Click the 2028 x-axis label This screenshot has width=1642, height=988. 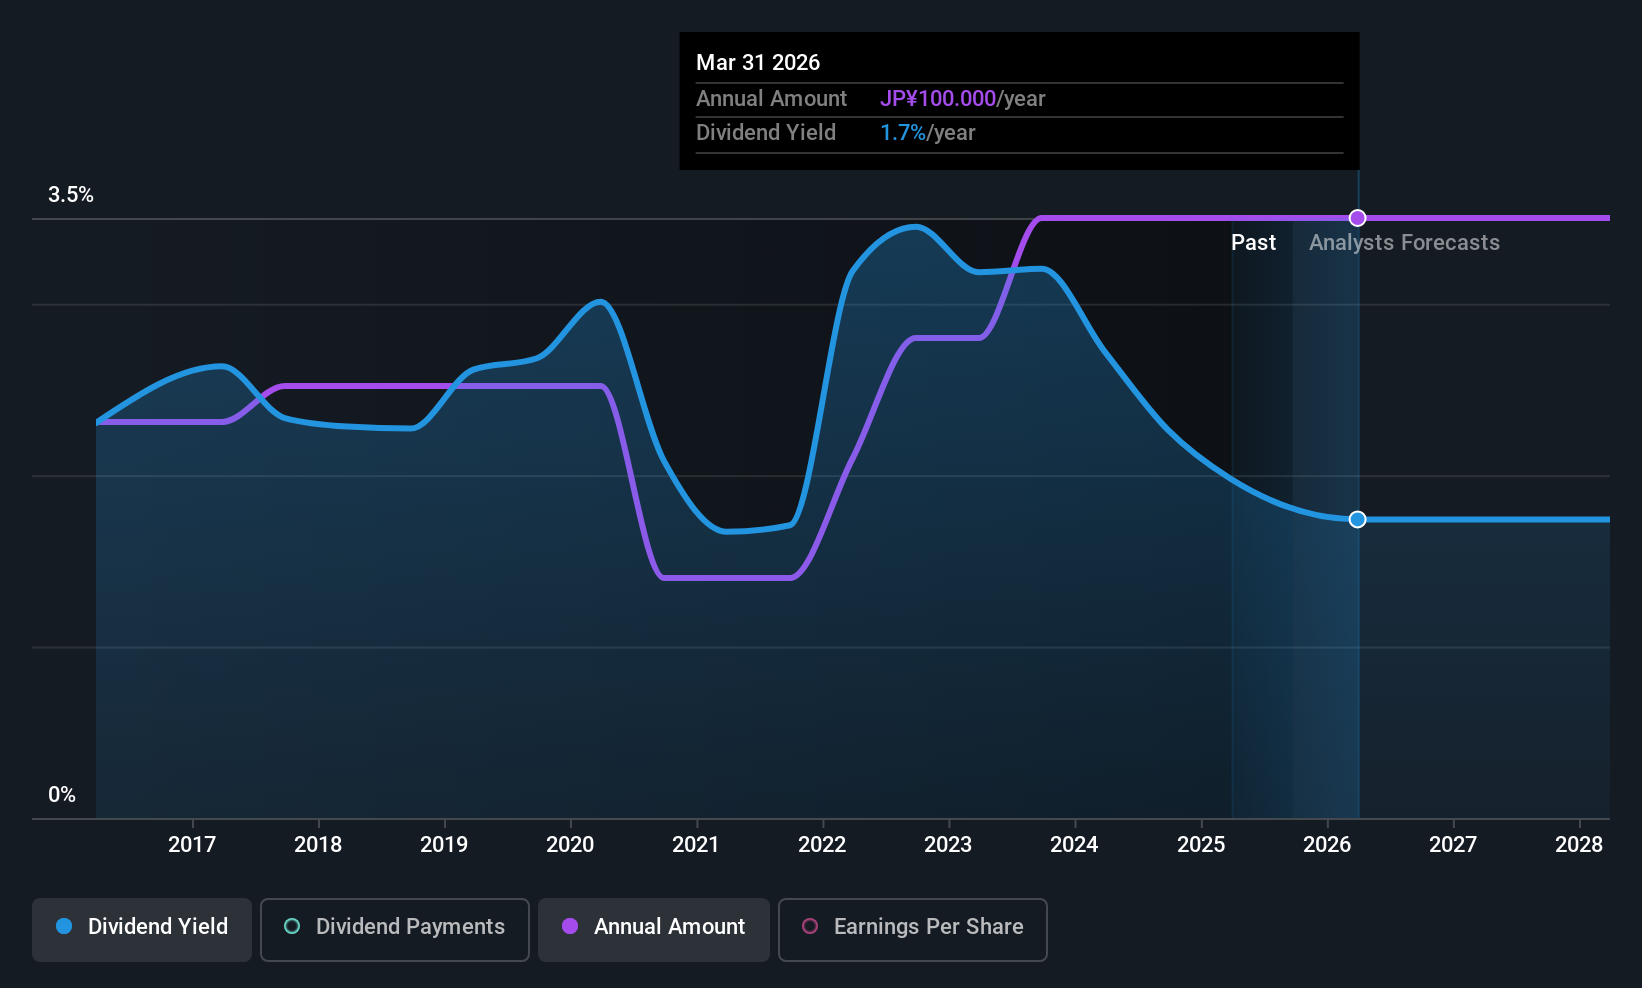(1579, 845)
